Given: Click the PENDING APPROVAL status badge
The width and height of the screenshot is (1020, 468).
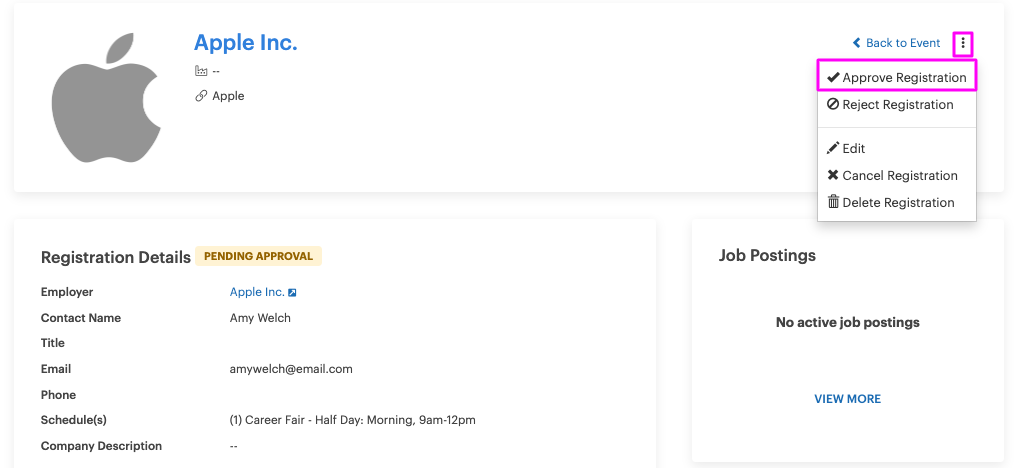Looking at the screenshot, I should tap(258, 256).
